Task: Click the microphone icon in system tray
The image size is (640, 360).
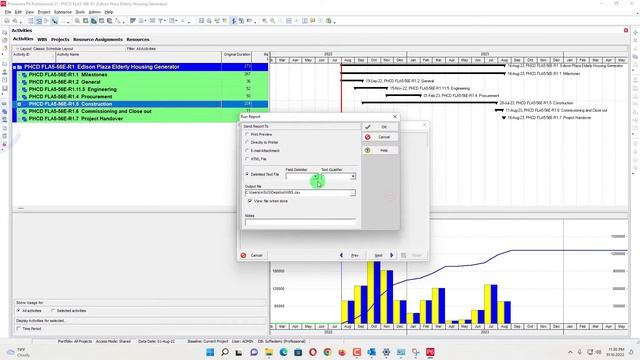Action: (x=580, y=352)
